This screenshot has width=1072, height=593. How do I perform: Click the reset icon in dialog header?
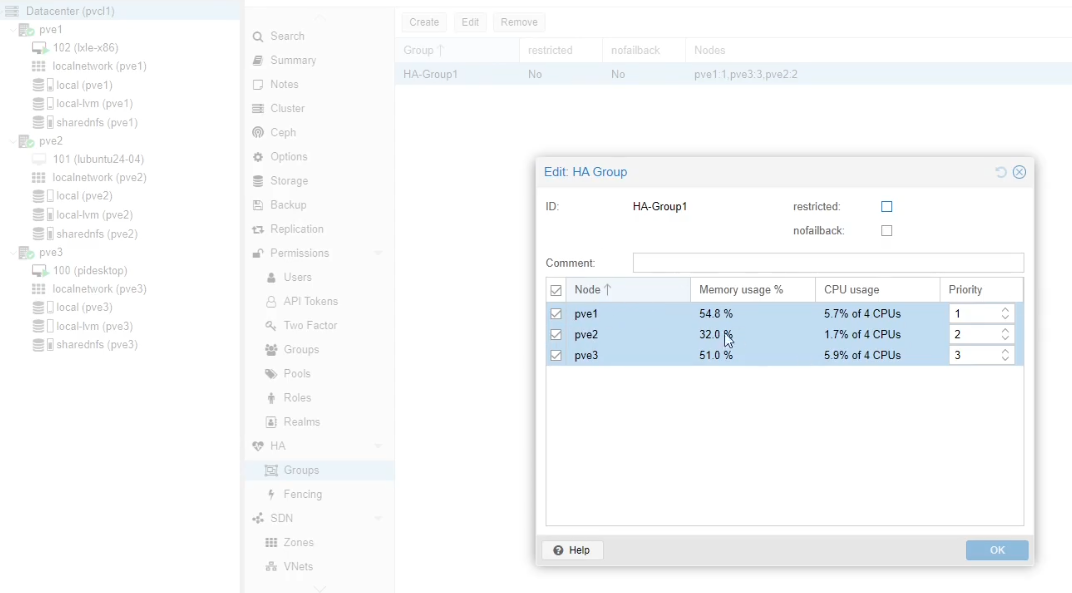[1000, 172]
